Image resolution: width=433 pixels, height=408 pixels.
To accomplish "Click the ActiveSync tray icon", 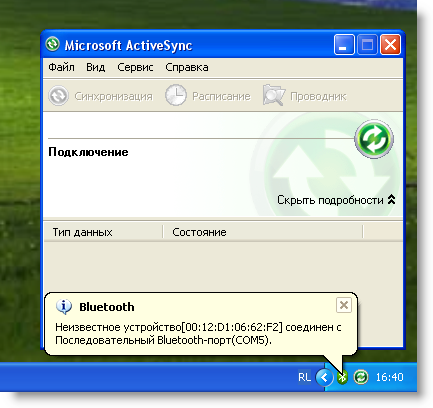I will pyautogui.click(x=361, y=377).
